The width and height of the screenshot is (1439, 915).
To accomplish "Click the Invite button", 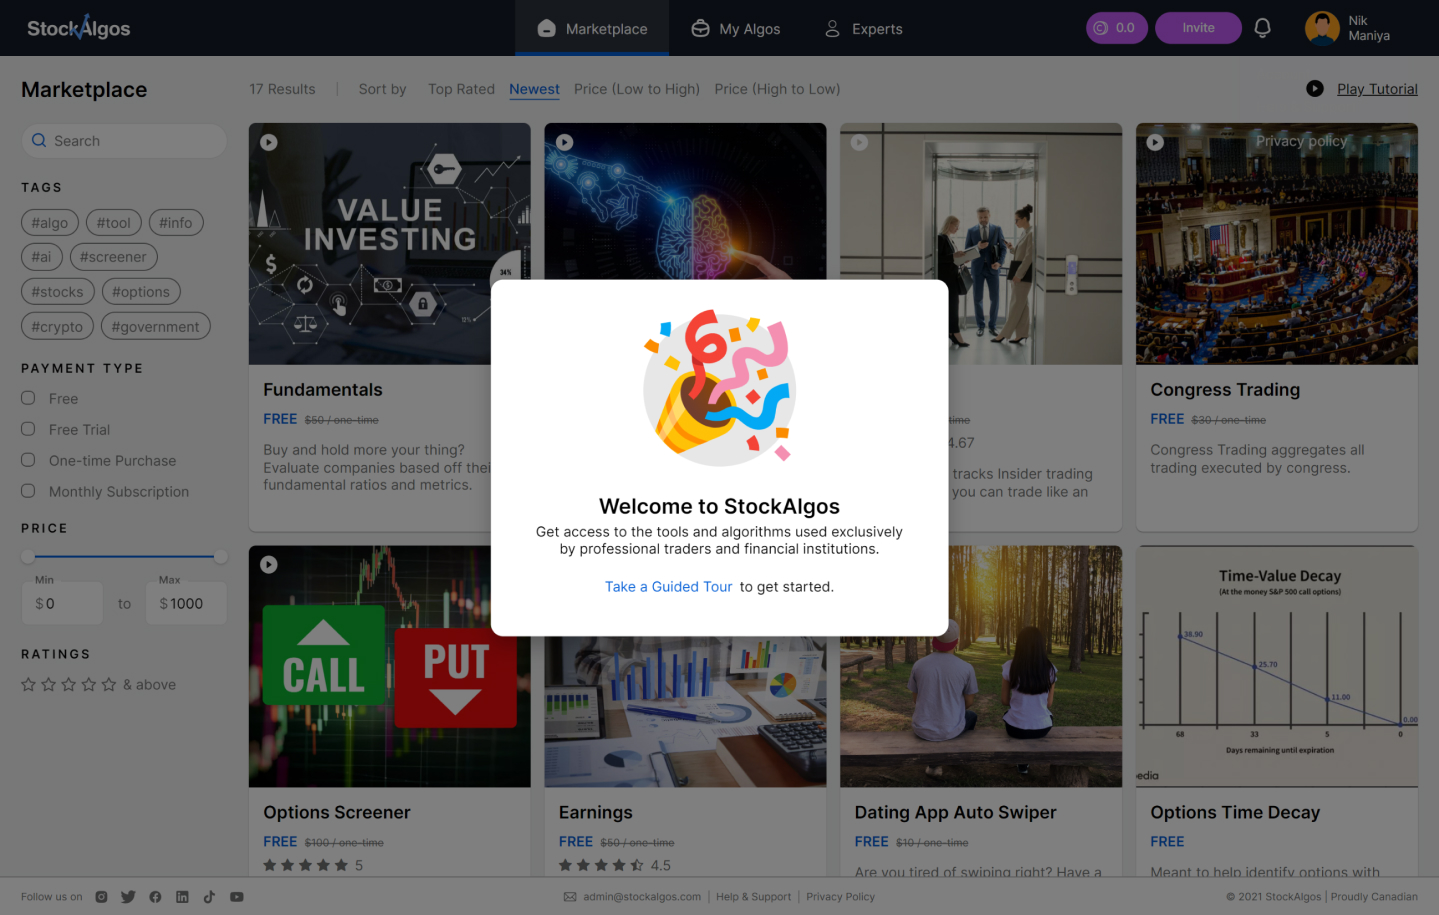I will click(x=1198, y=28).
